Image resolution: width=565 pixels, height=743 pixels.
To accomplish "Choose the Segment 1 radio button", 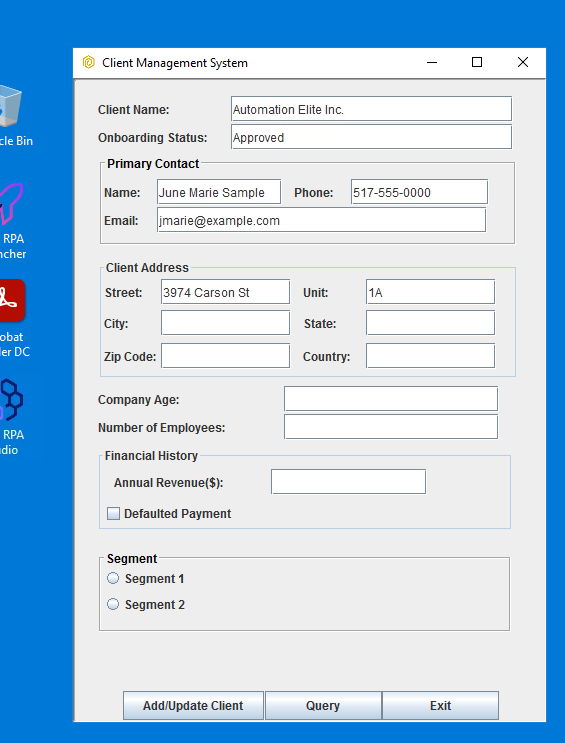I will [113, 579].
